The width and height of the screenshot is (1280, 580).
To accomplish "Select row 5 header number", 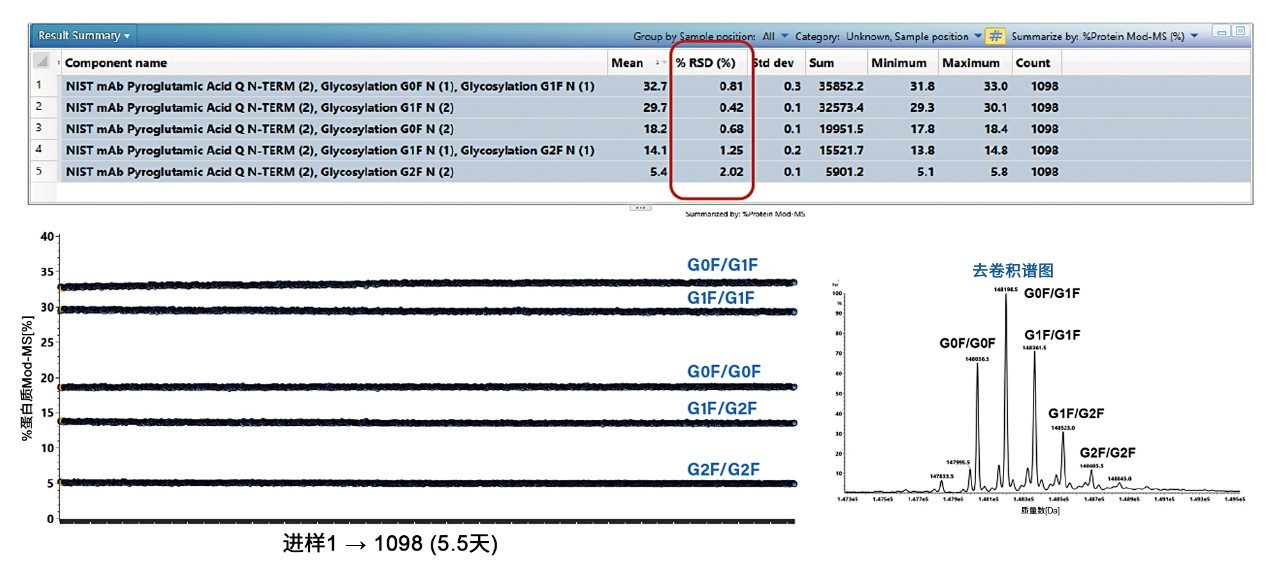I will (39, 171).
